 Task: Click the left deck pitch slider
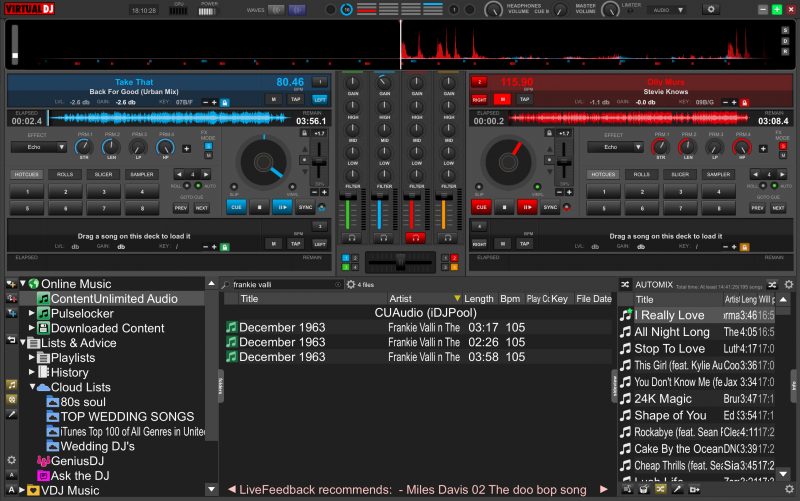click(319, 162)
